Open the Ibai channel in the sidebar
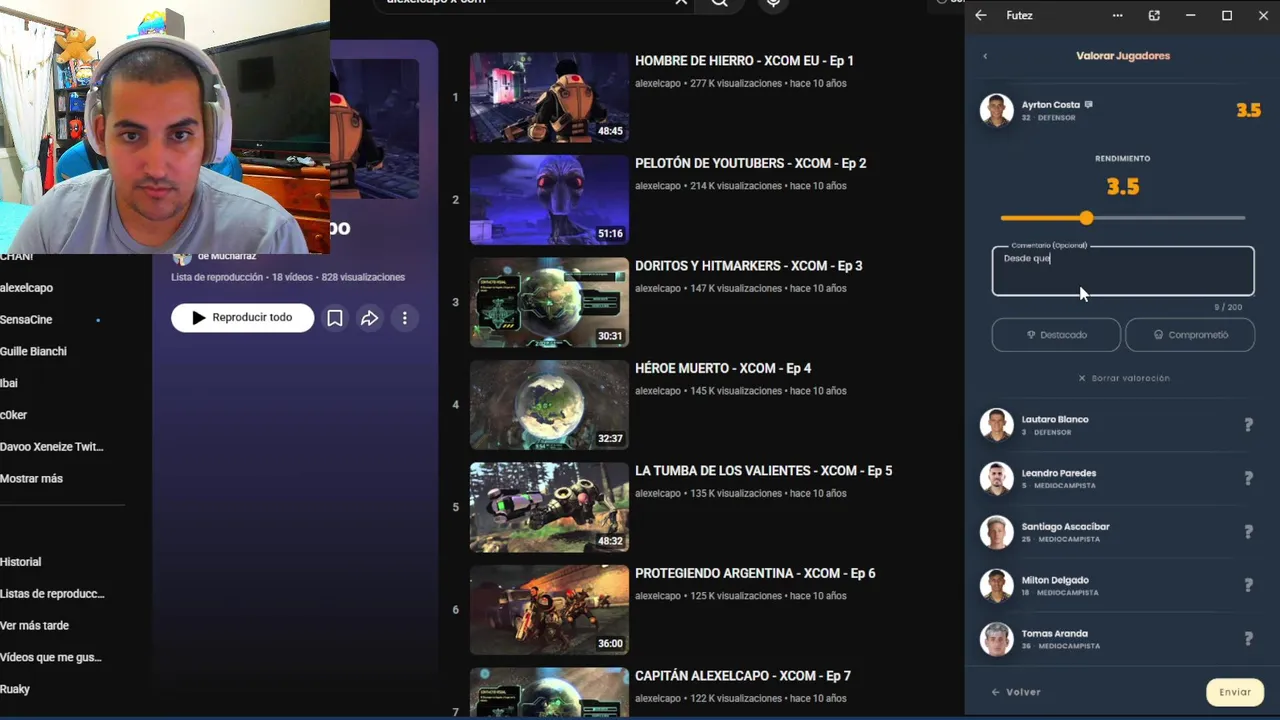1280x720 pixels. [x=9, y=383]
